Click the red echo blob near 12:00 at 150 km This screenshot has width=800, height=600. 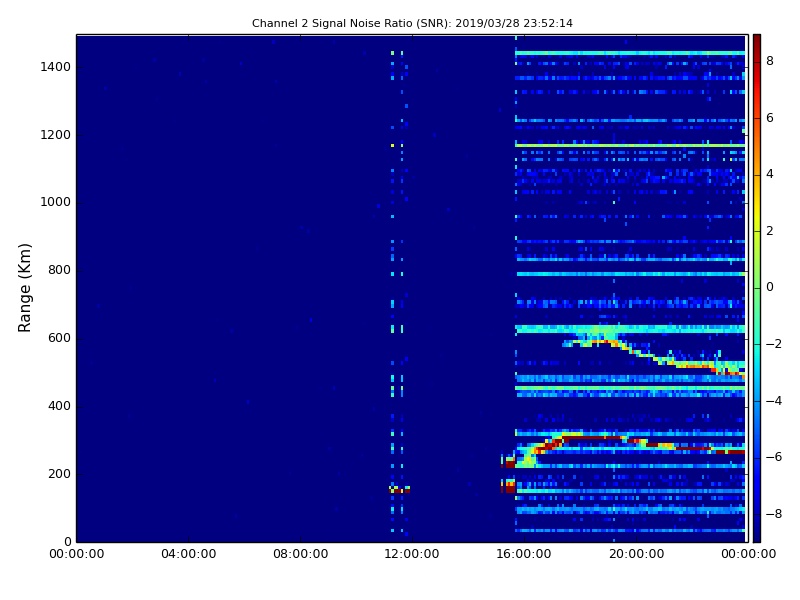click(x=399, y=490)
